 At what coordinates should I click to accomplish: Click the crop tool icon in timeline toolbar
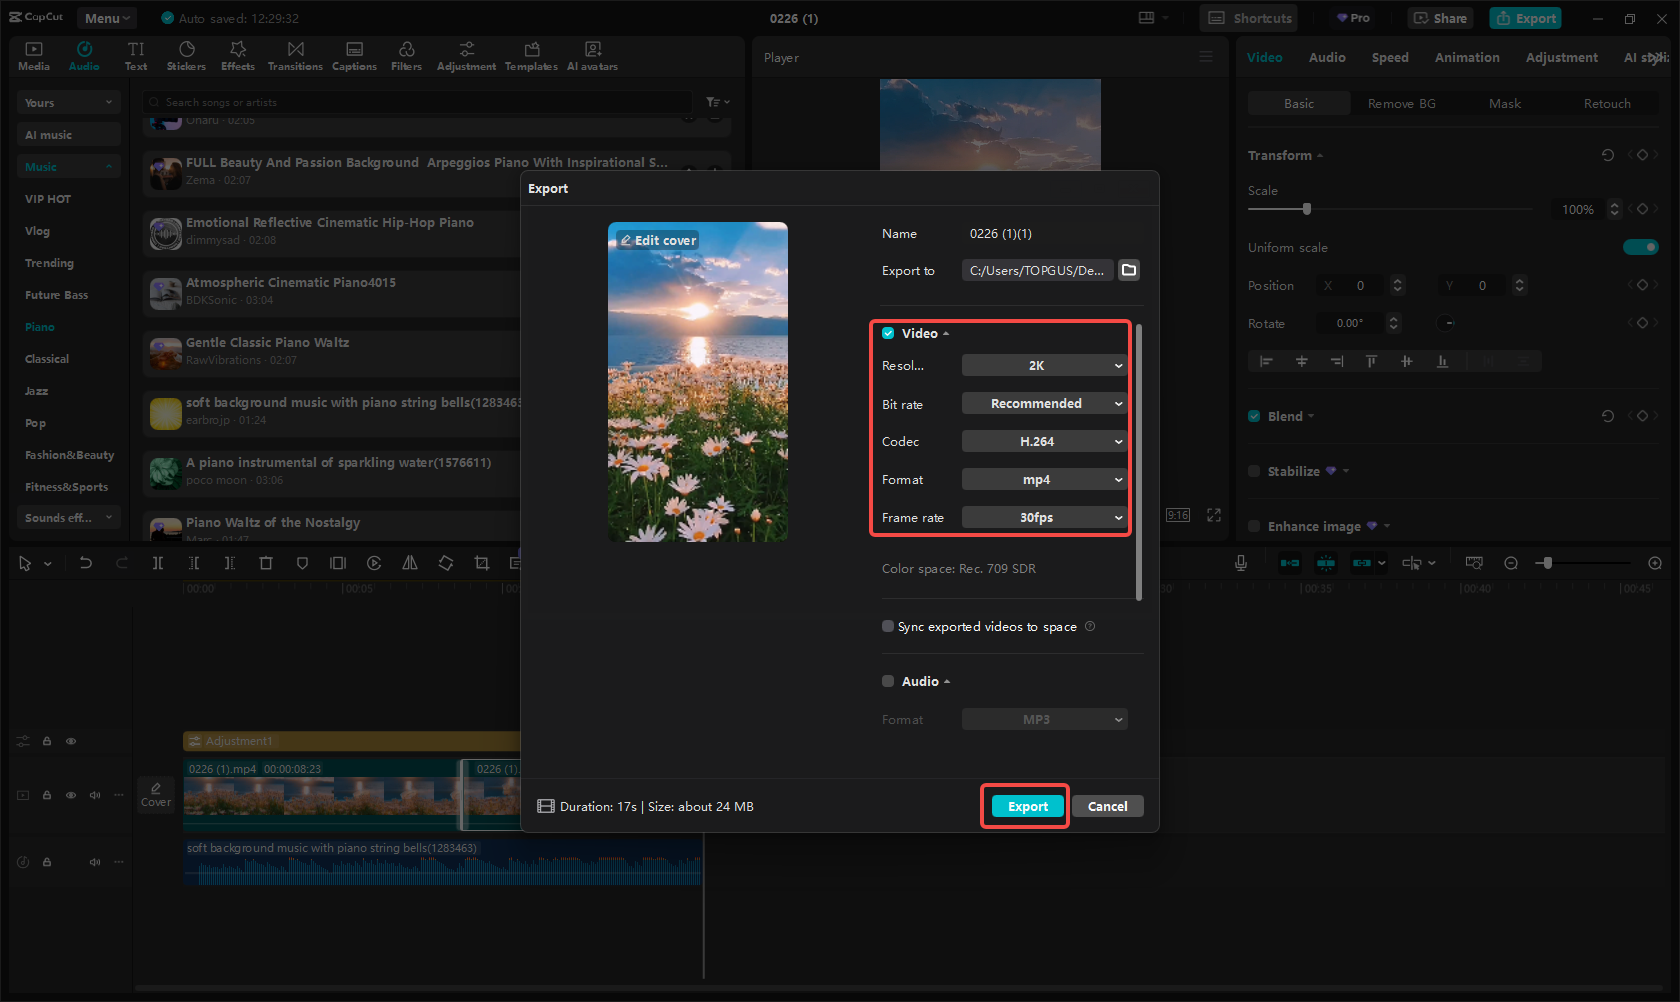tap(482, 563)
